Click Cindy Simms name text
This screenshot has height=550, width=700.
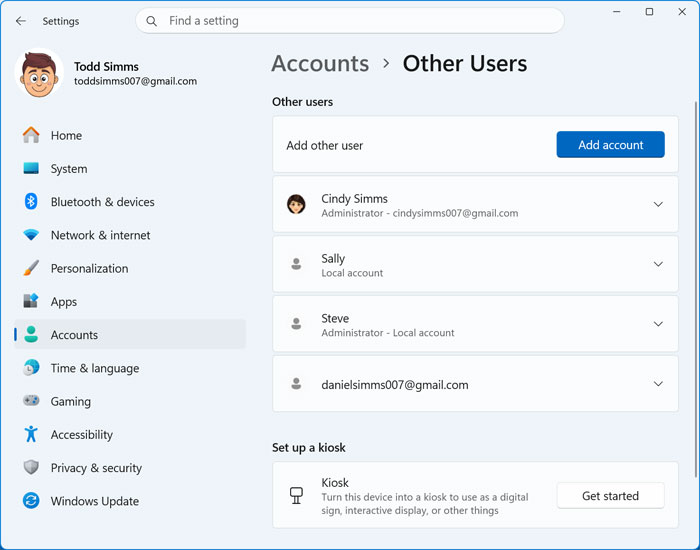(x=354, y=199)
